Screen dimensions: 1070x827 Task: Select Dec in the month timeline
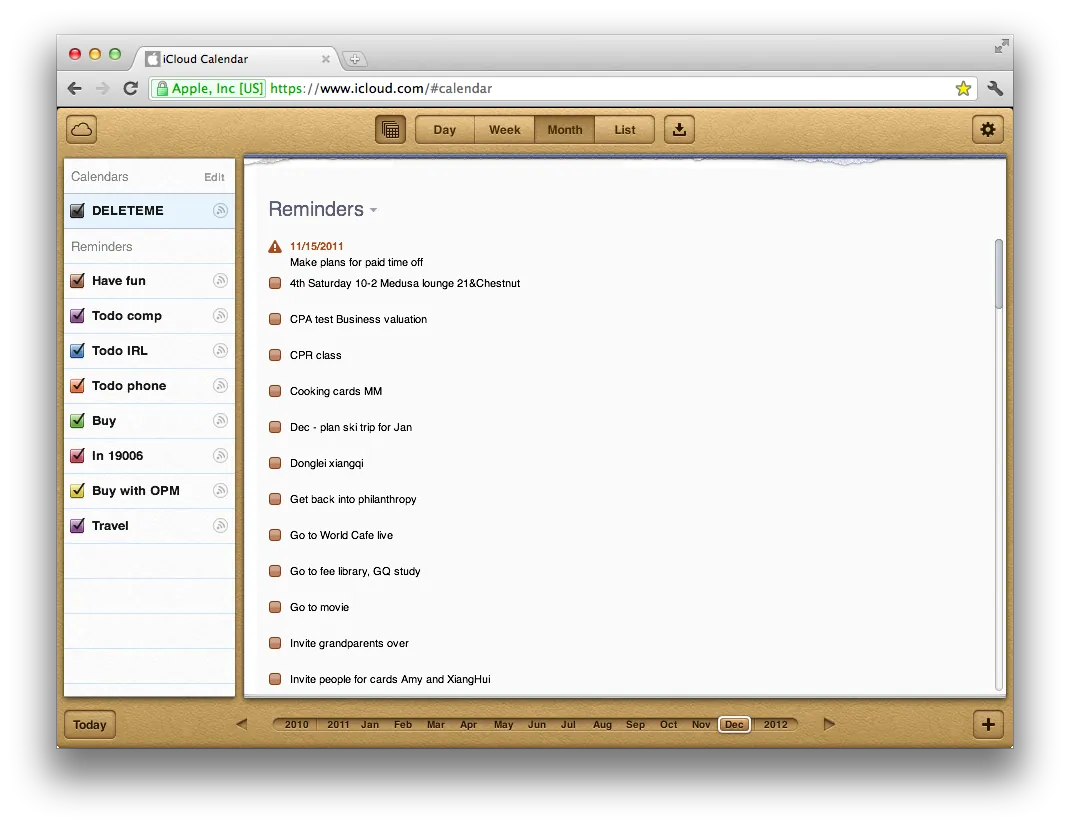point(734,725)
